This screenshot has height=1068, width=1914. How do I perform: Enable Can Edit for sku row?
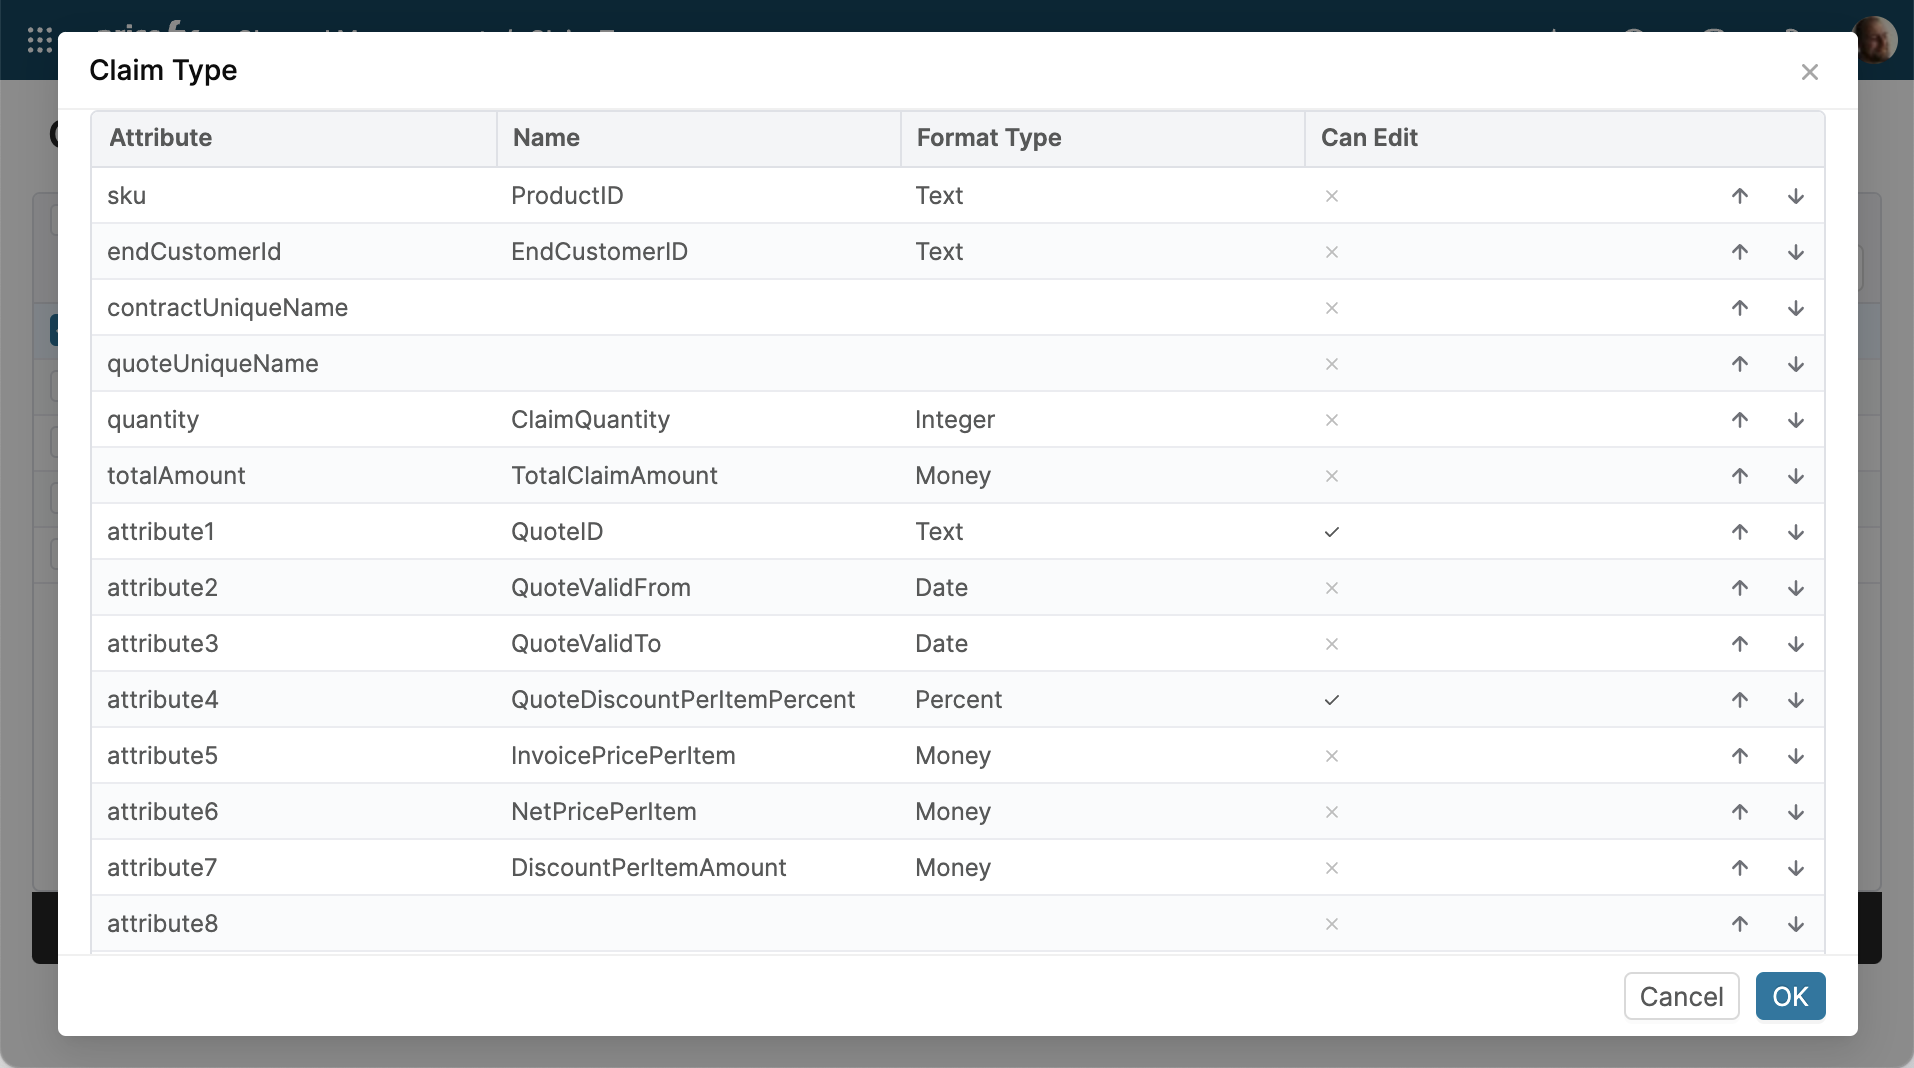tap(1331, 196)
